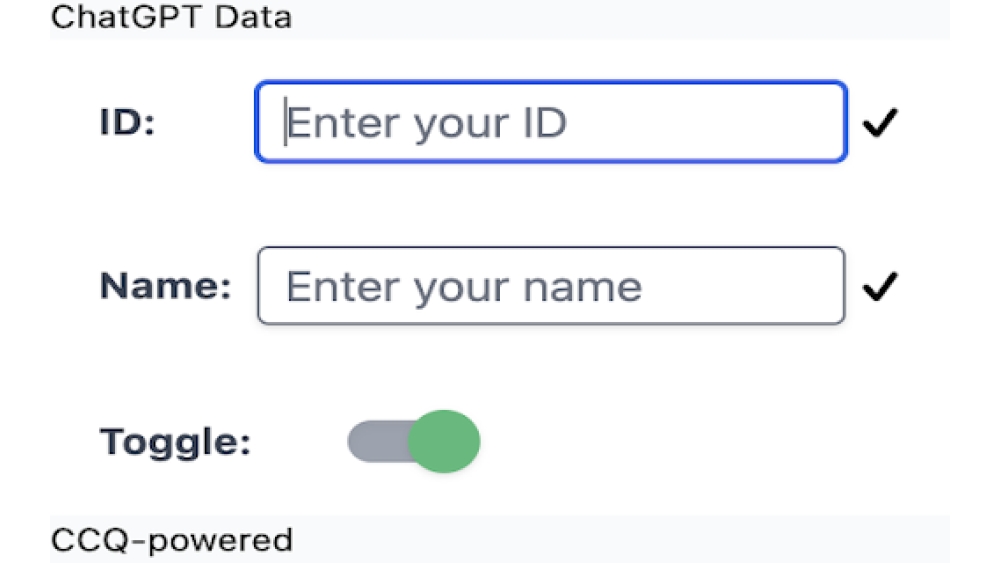Click the "ChatGPT Data" heading text
The height and width of the screenshot is (563, 1000).
coord(171,17)
